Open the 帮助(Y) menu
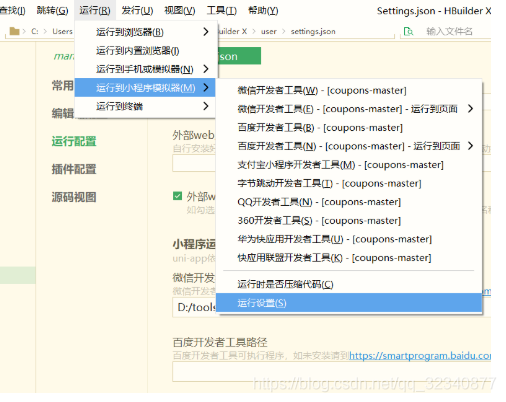 tap(263, 11)
